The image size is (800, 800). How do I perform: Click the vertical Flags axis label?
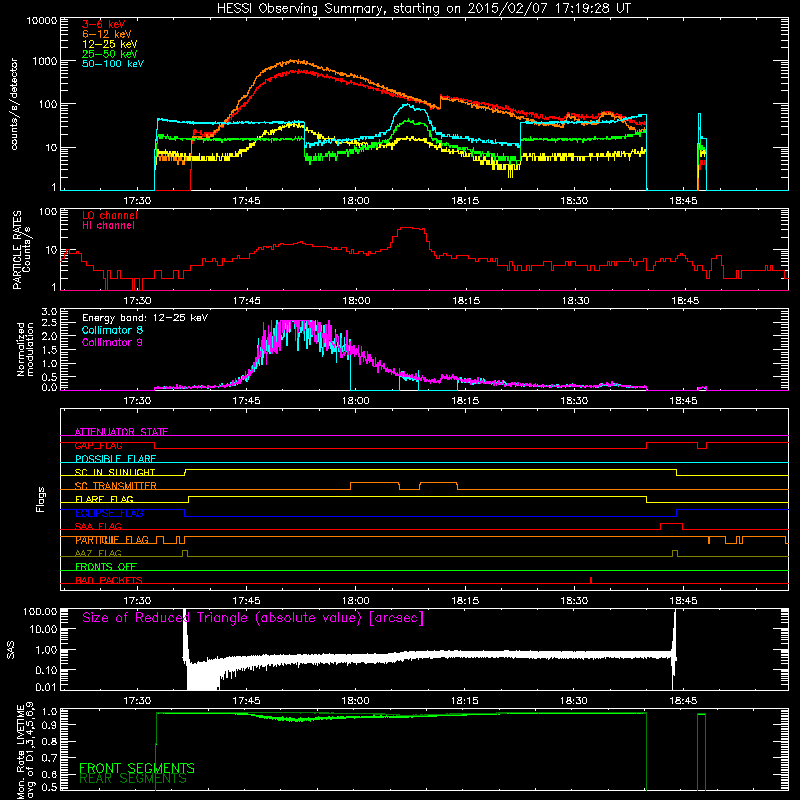(x=41, y=499)
